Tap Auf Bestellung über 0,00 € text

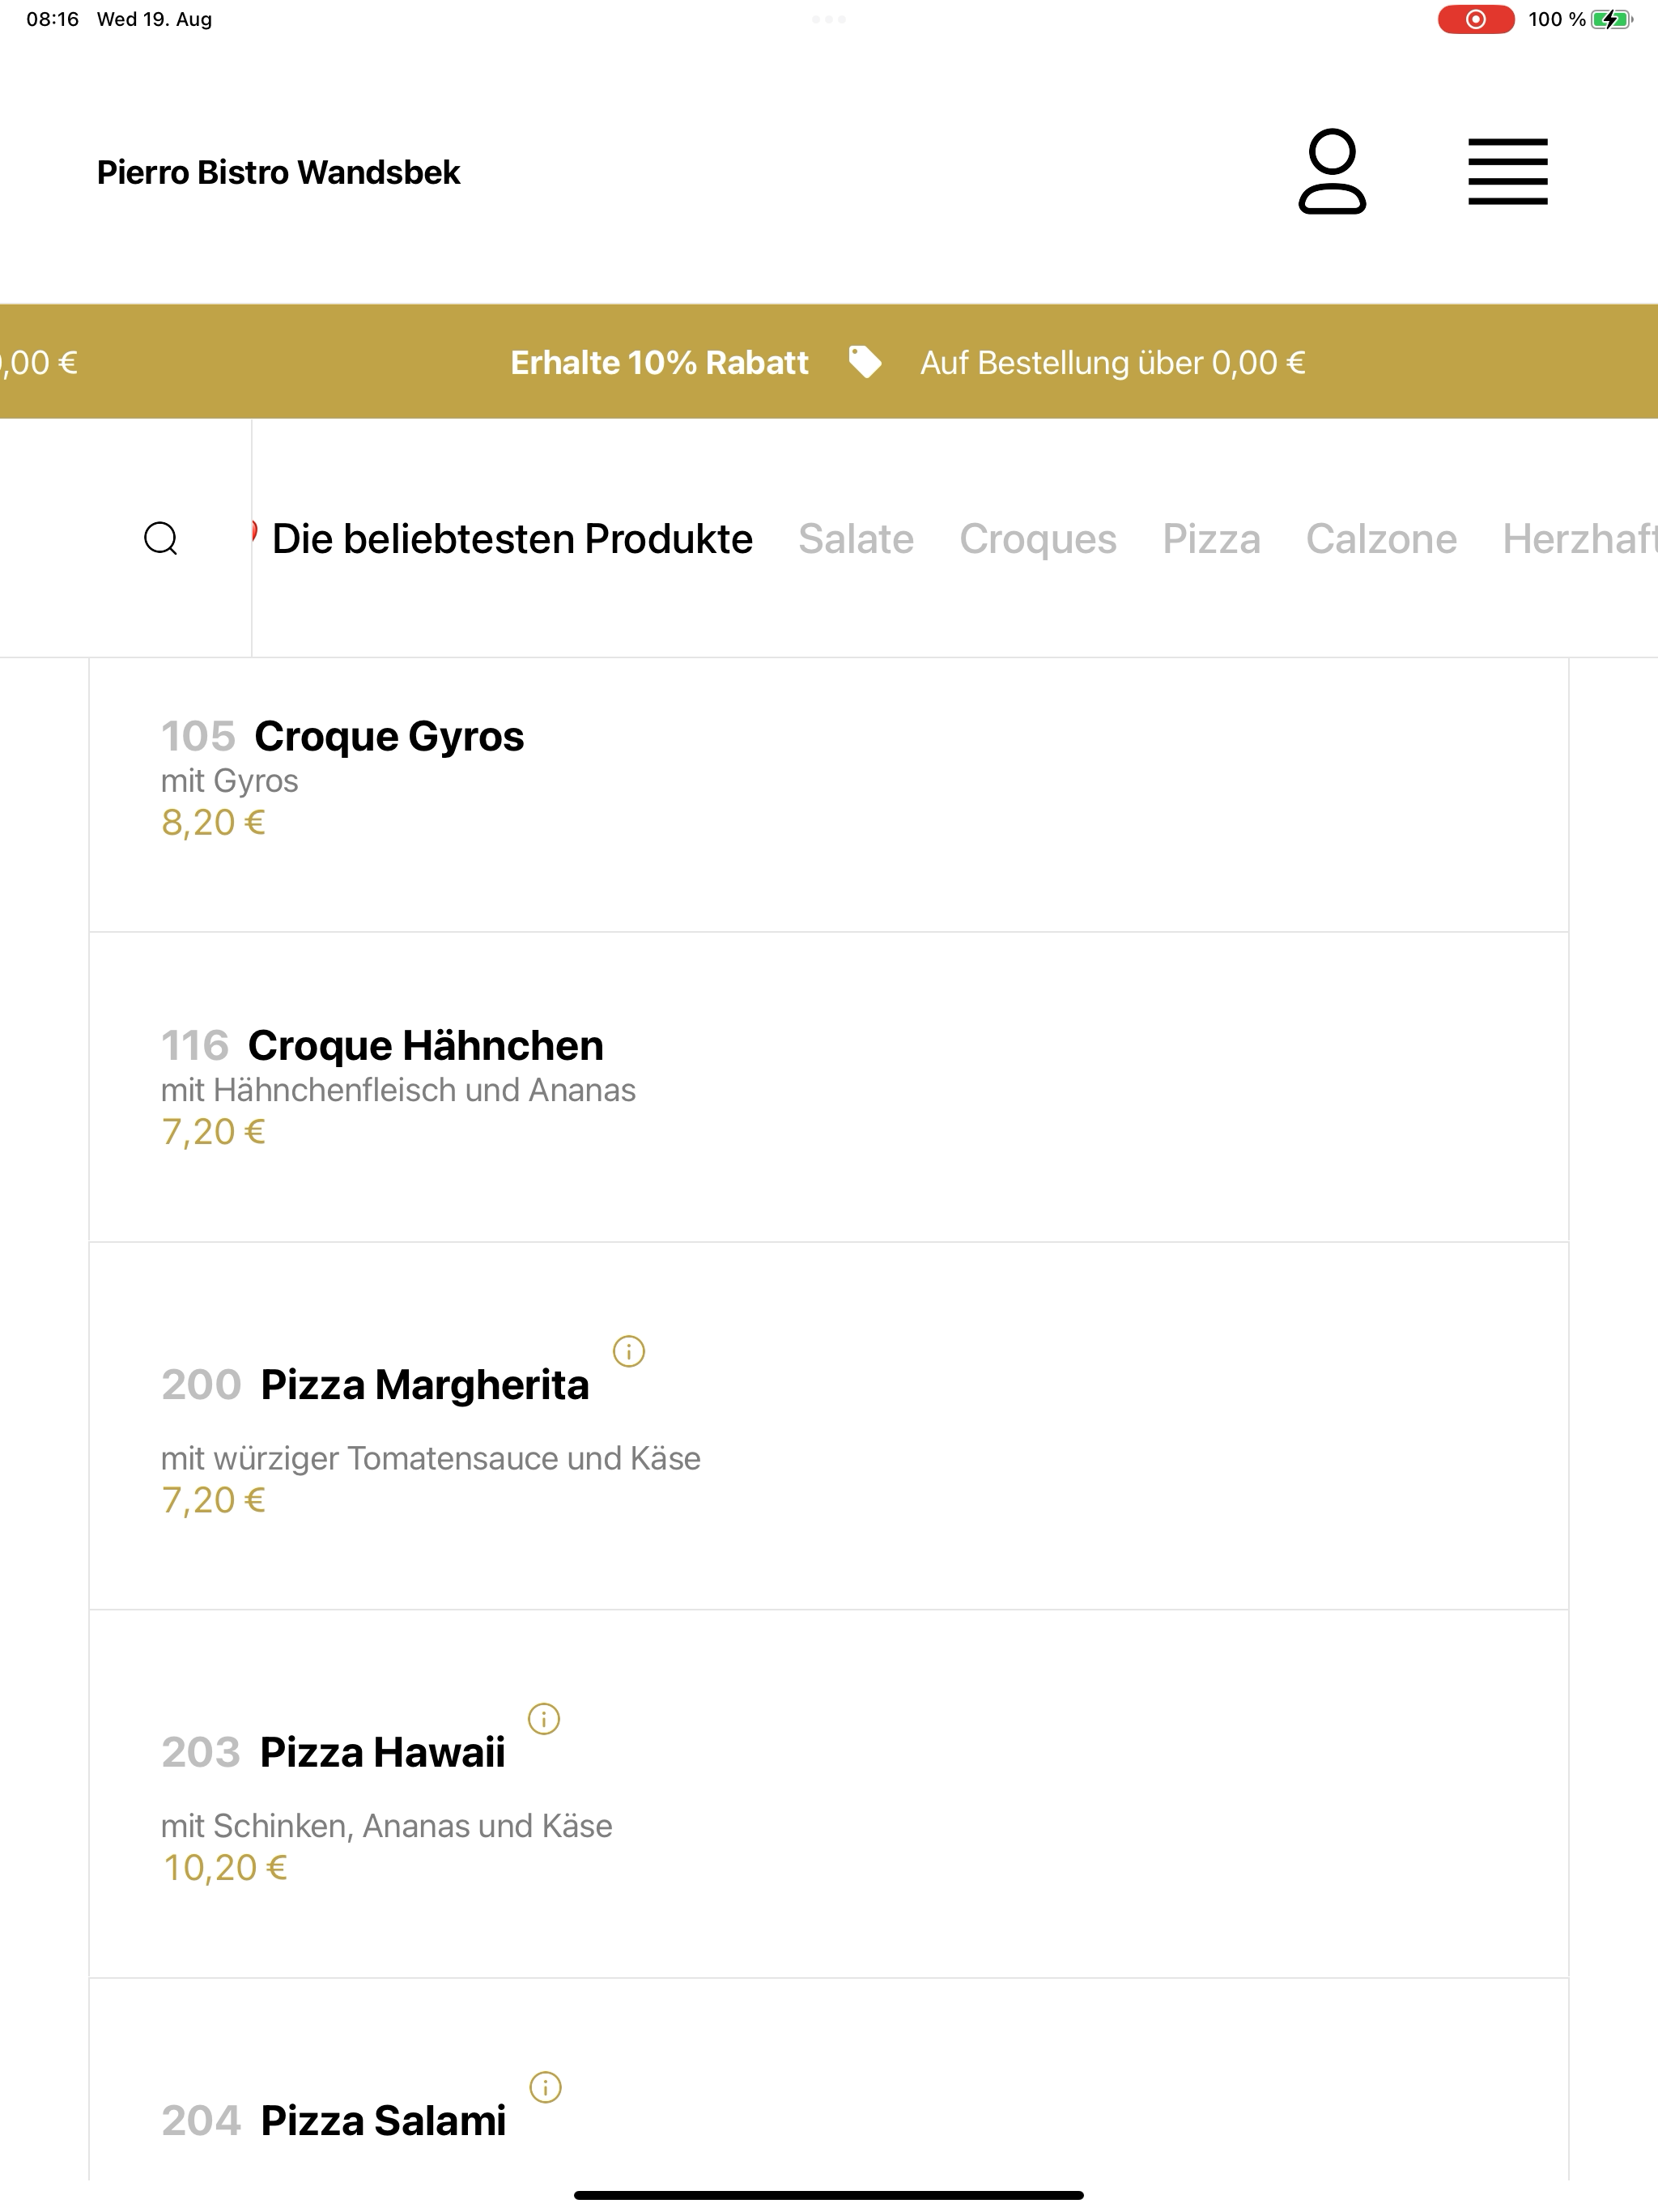tap(1113, 362)
